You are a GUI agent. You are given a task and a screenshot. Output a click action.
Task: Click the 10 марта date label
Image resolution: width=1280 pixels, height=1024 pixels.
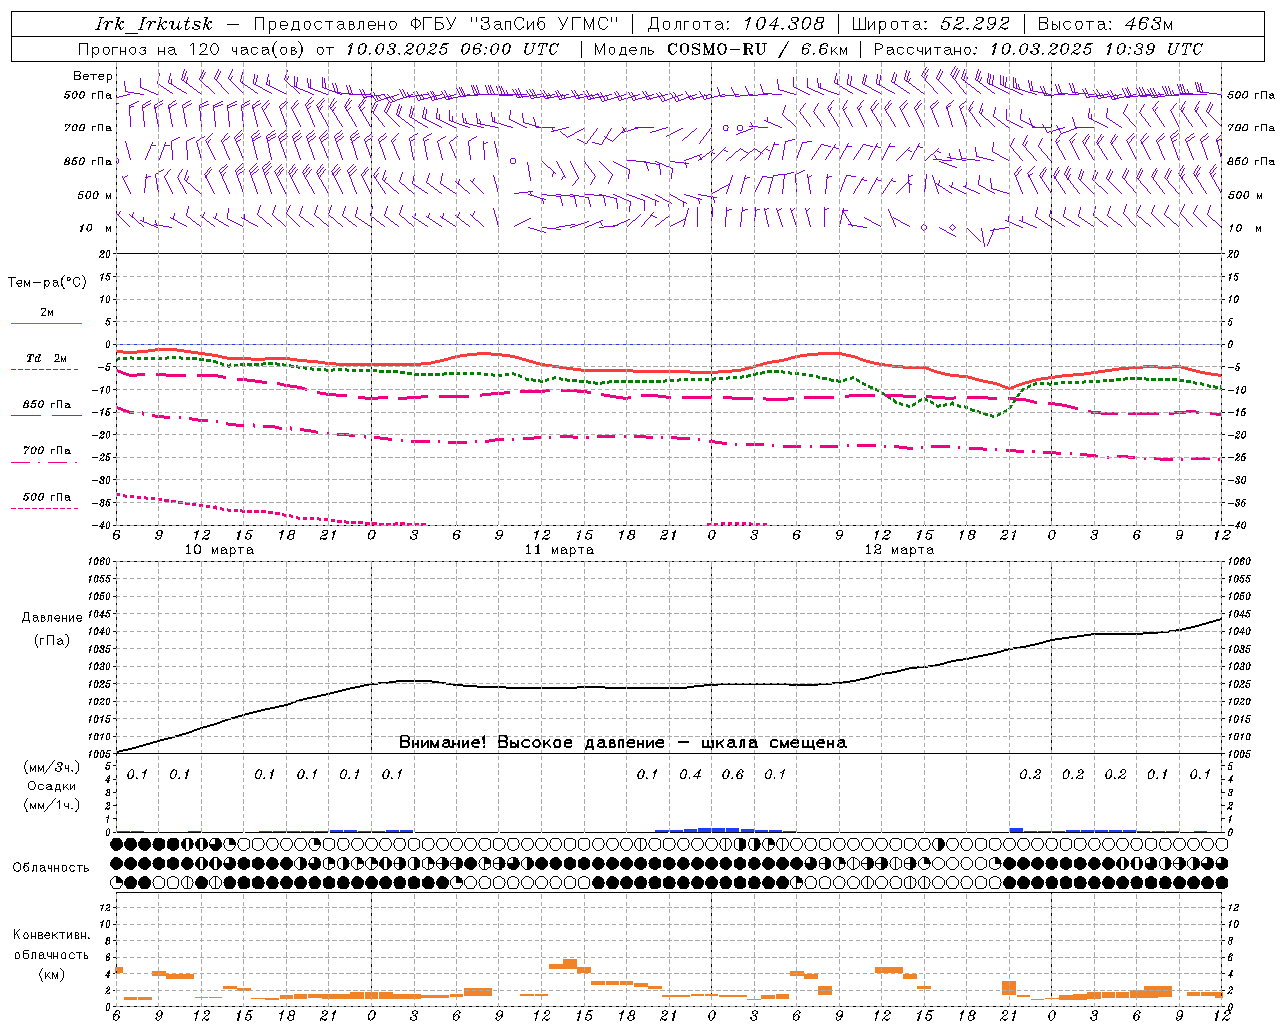(x=220, y=550)
